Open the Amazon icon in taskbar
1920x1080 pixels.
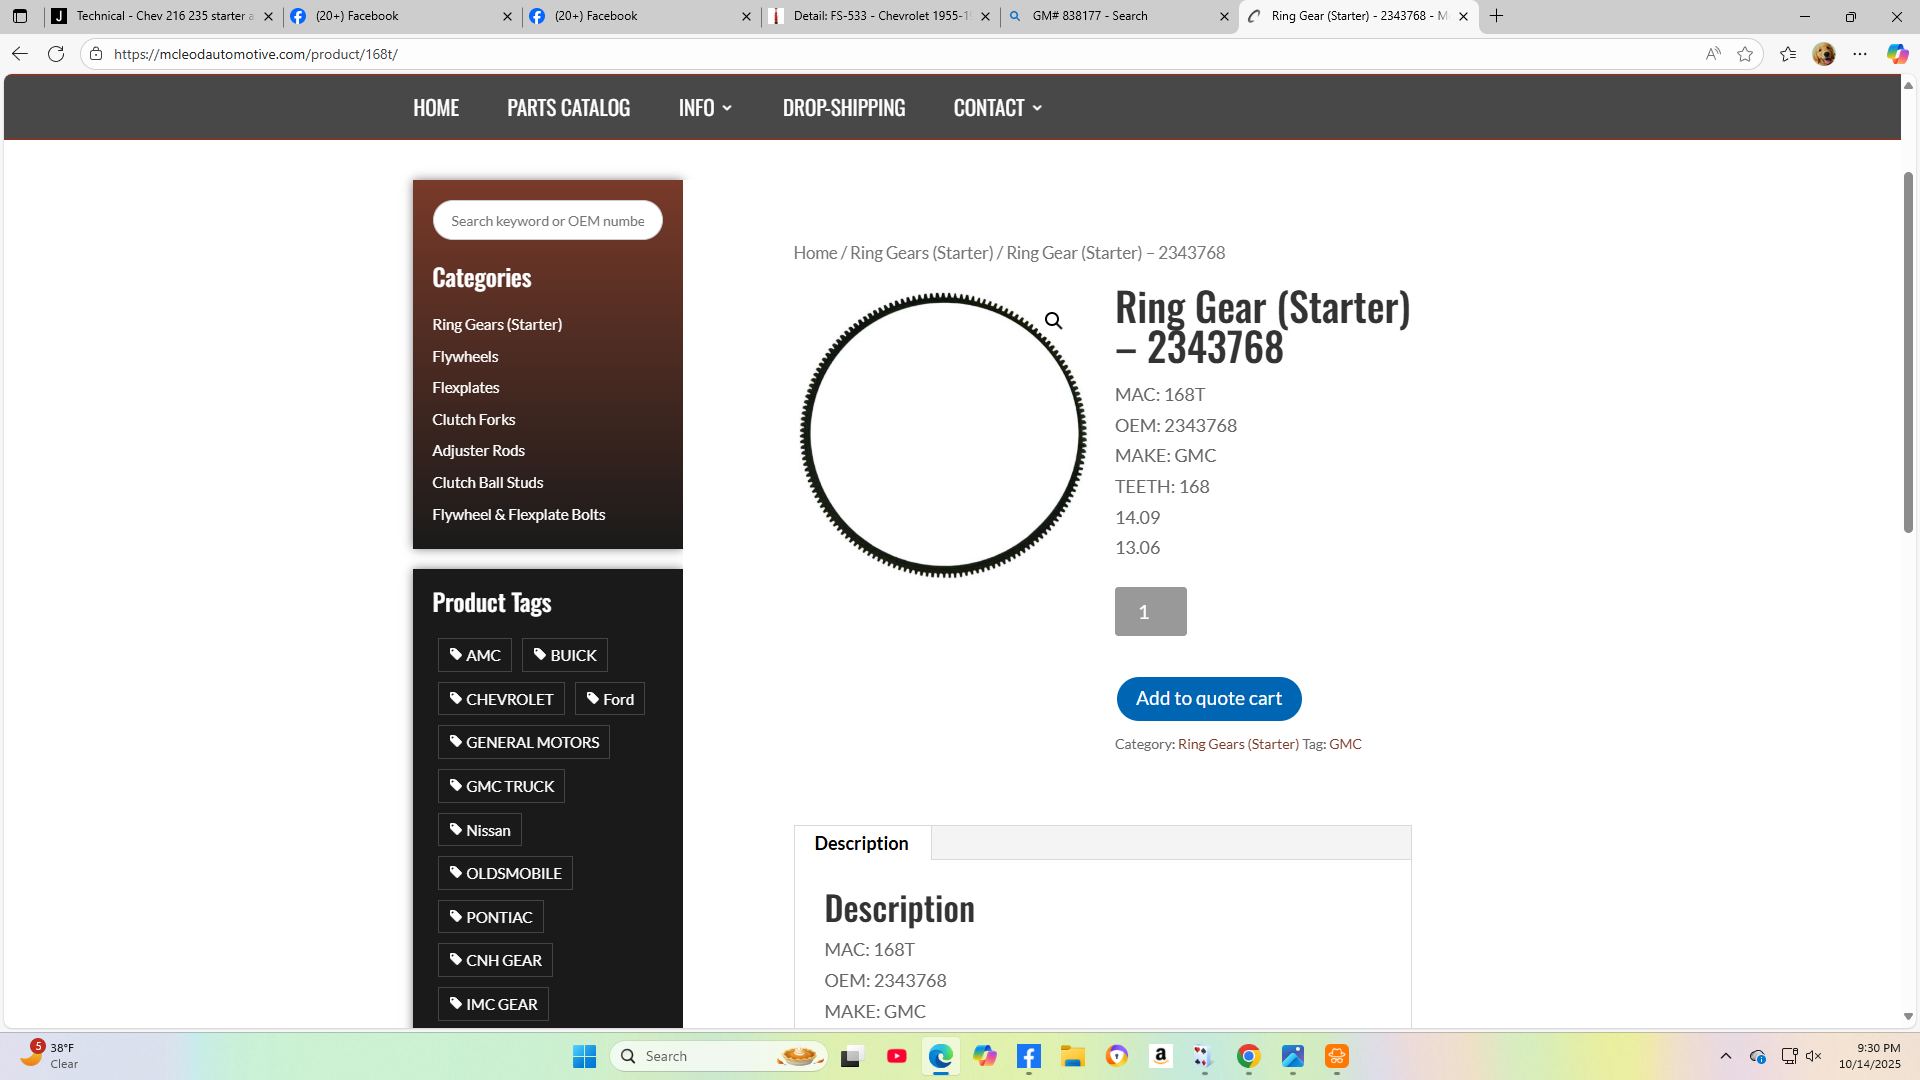[x=1160, y=1056]
